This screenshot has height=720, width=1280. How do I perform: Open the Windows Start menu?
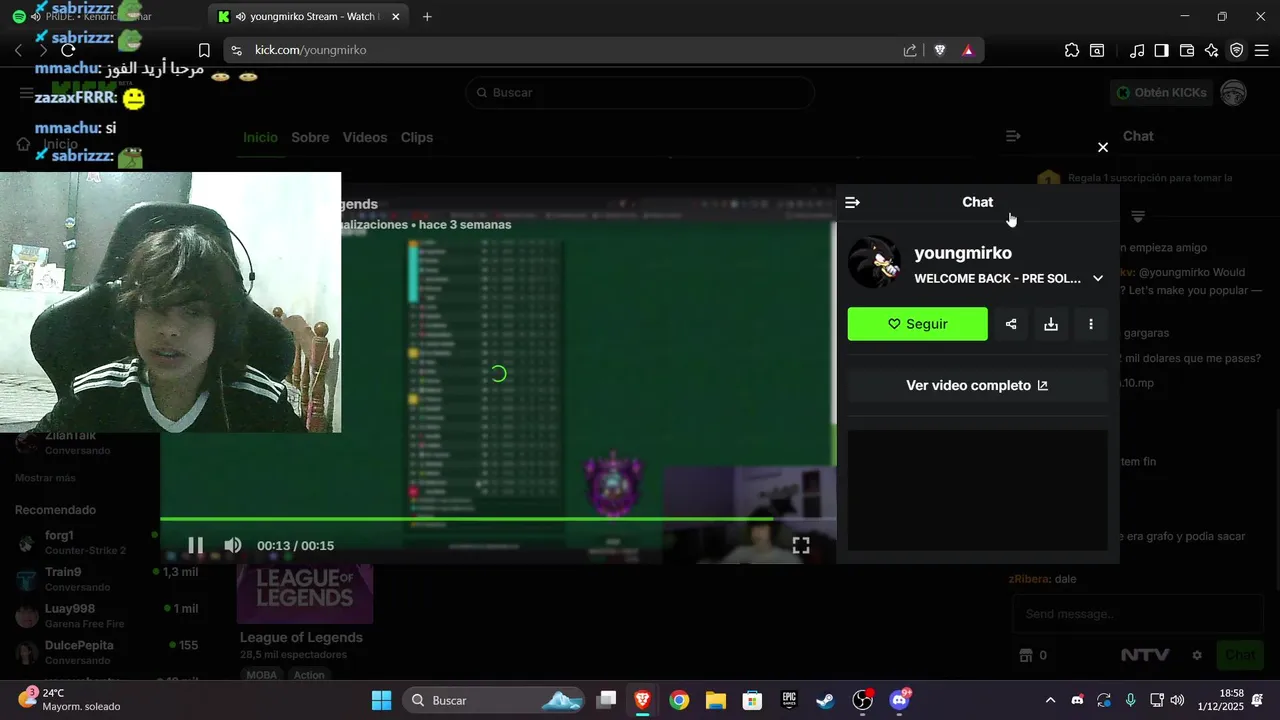pyautogui.click(x=382, y=700)
